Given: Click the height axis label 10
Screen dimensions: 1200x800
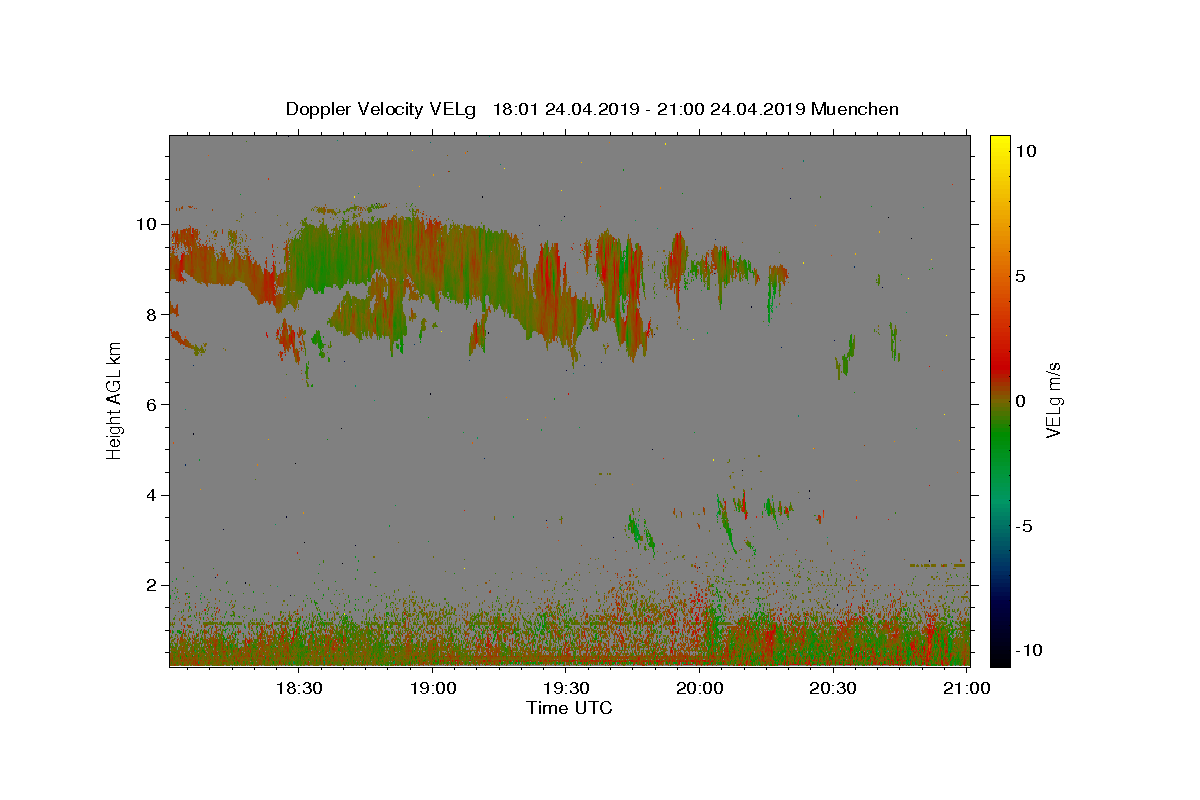Looking at the screenshot, I should 145,224.
